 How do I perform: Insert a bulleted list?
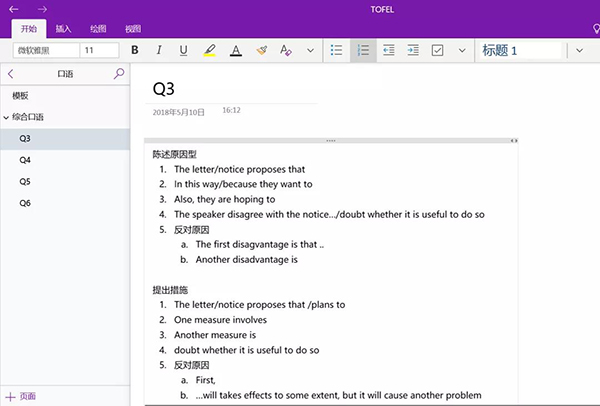point(337,50)
